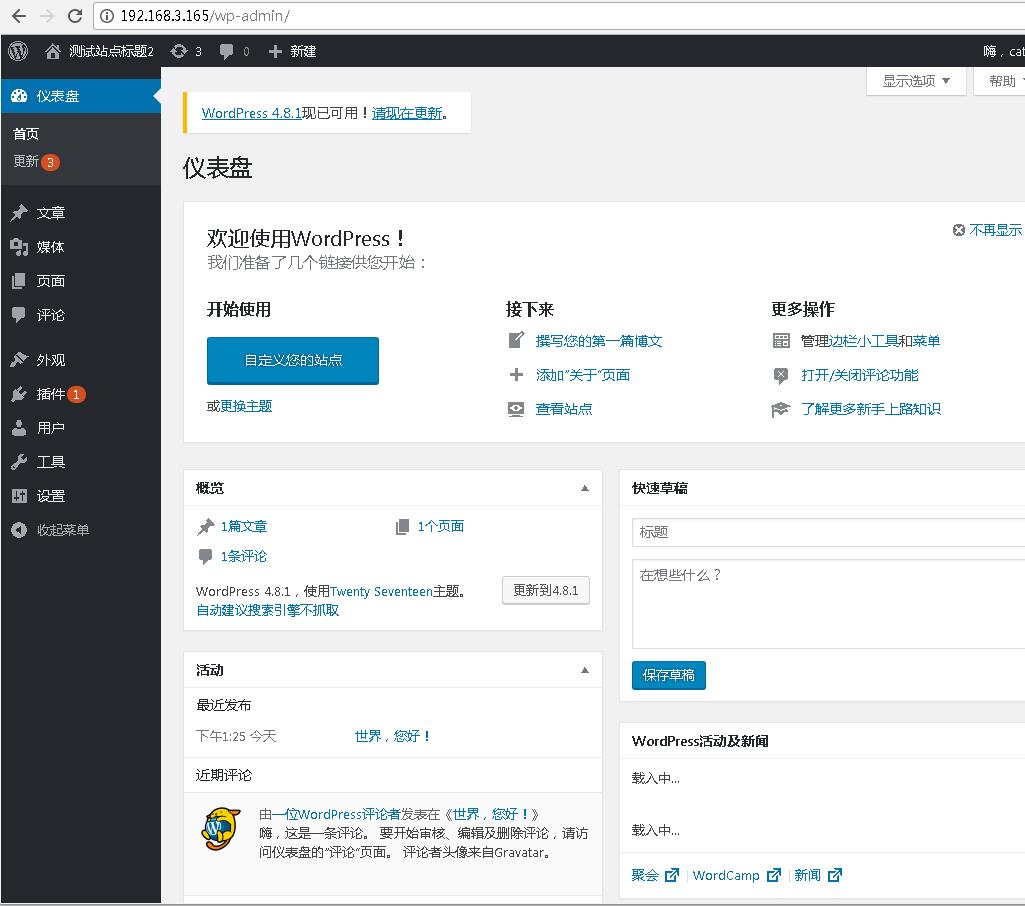
Task: Click the screen icon beside 查看站点
Action: [x=516, y=409]
